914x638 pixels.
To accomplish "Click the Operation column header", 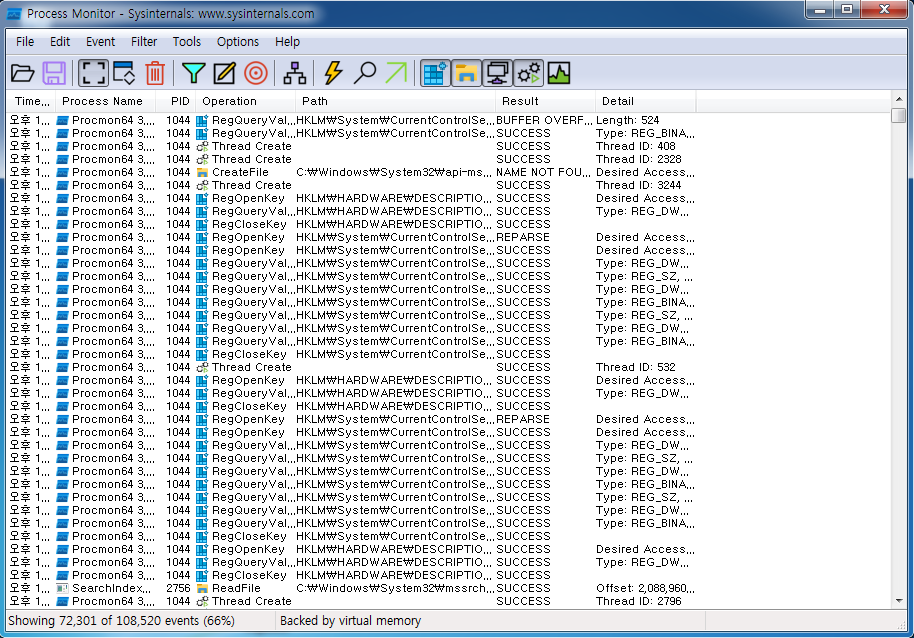I will tap(245, 101).
